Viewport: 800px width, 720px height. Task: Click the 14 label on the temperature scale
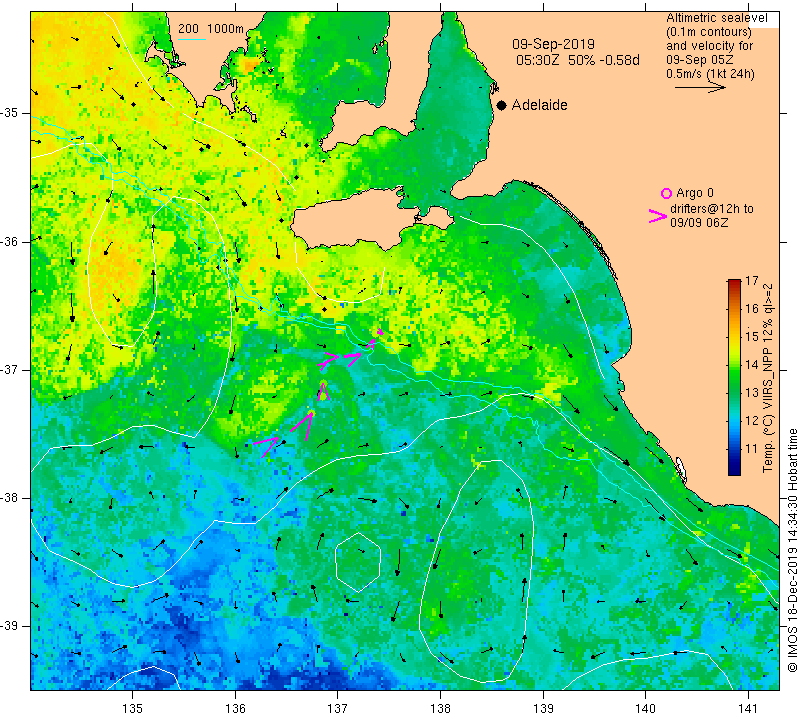pos(752,365)
